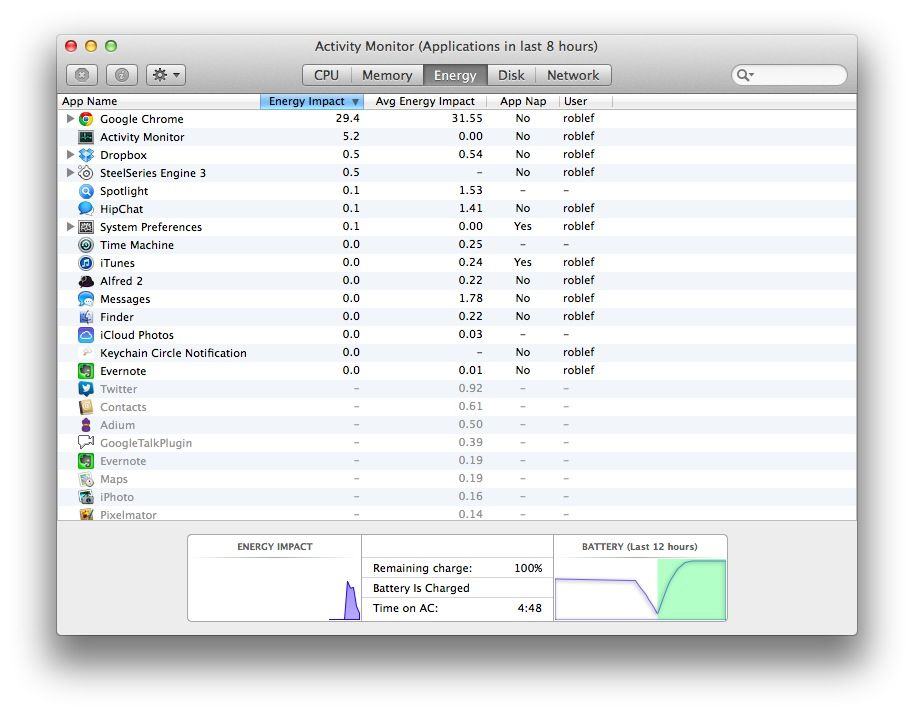914x714 pixels.
Task: Select the Google Chrome app icon
Action: point(87,118)
